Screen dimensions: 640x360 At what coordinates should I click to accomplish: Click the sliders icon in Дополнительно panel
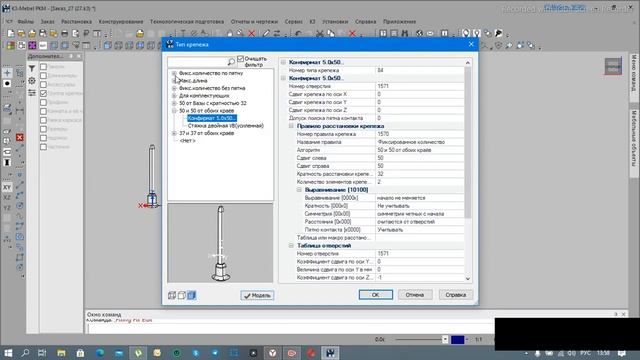pos(32,93)
